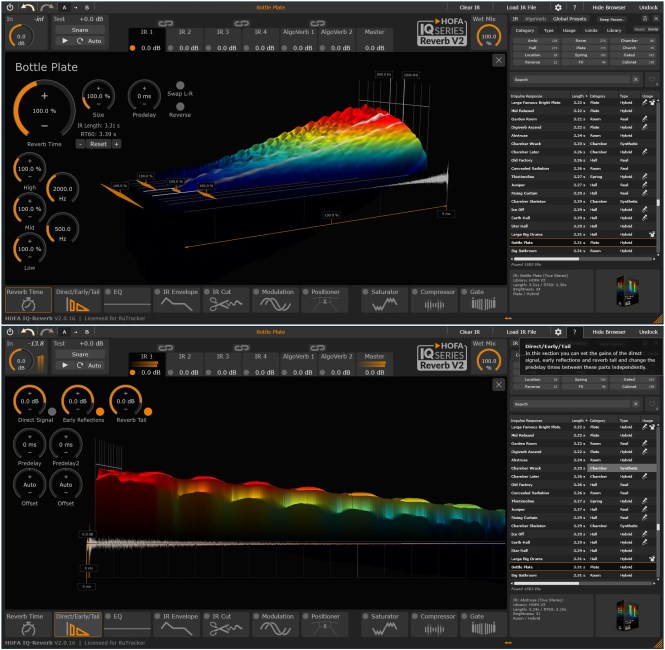Image resolution: width=665 pixels, height=650 pixels.
Task: Open Modulation sine wave module in top window
Action: (275, 300)
